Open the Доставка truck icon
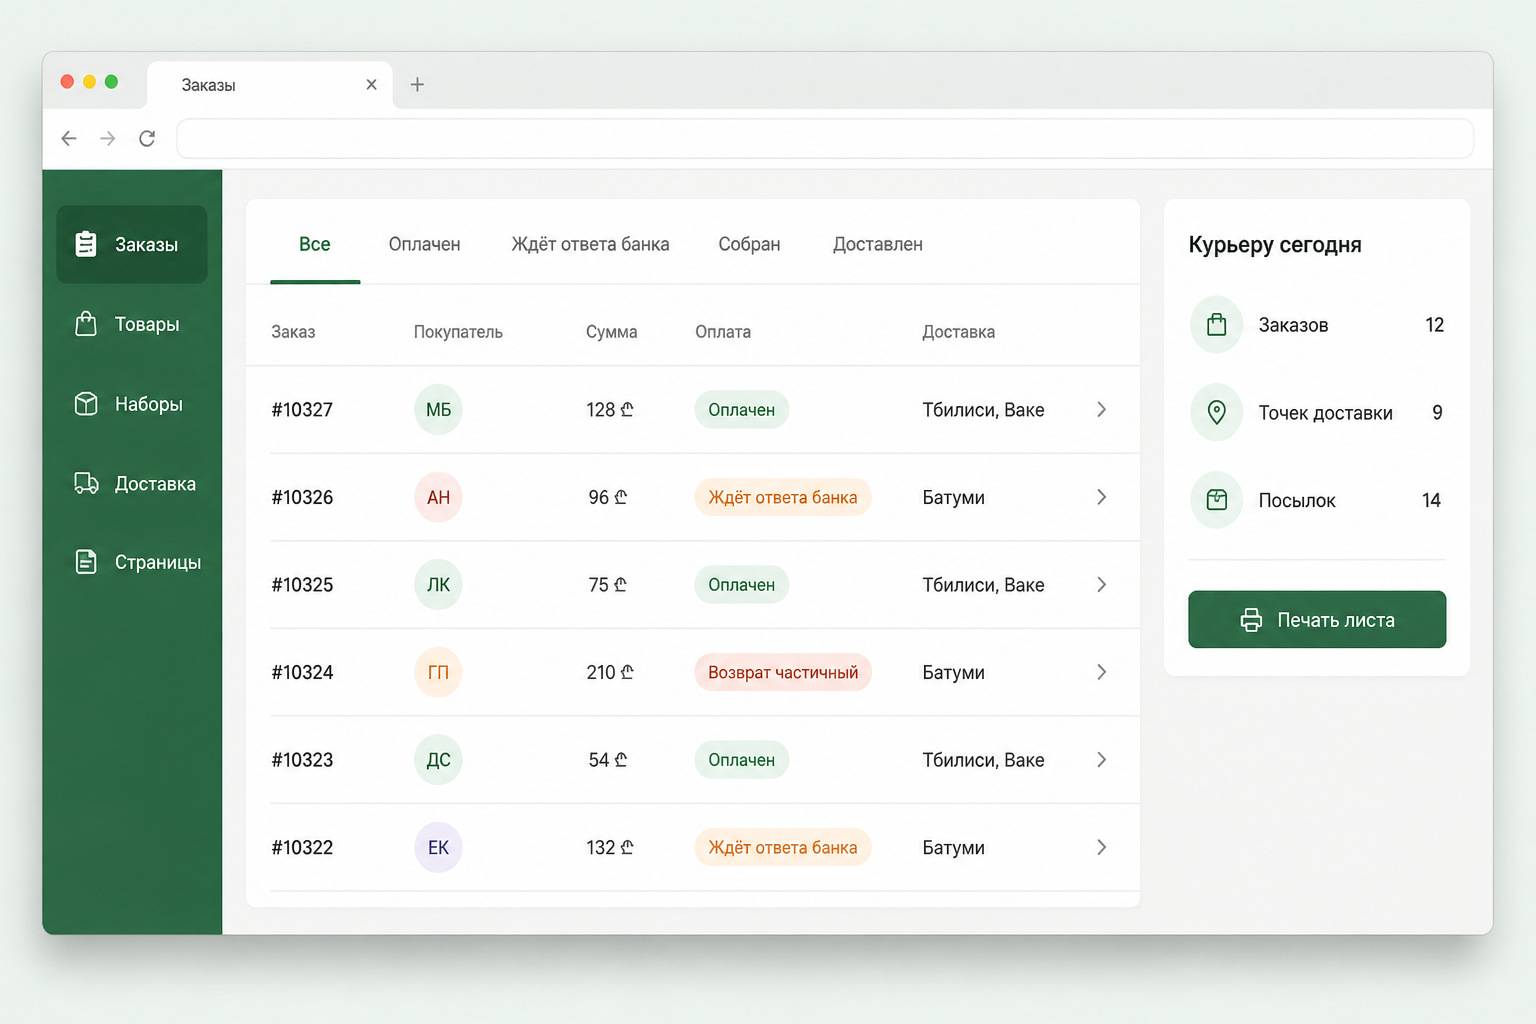This screenshot has height=1024, width=1536. pyautogui.click(x=86, y=483)
